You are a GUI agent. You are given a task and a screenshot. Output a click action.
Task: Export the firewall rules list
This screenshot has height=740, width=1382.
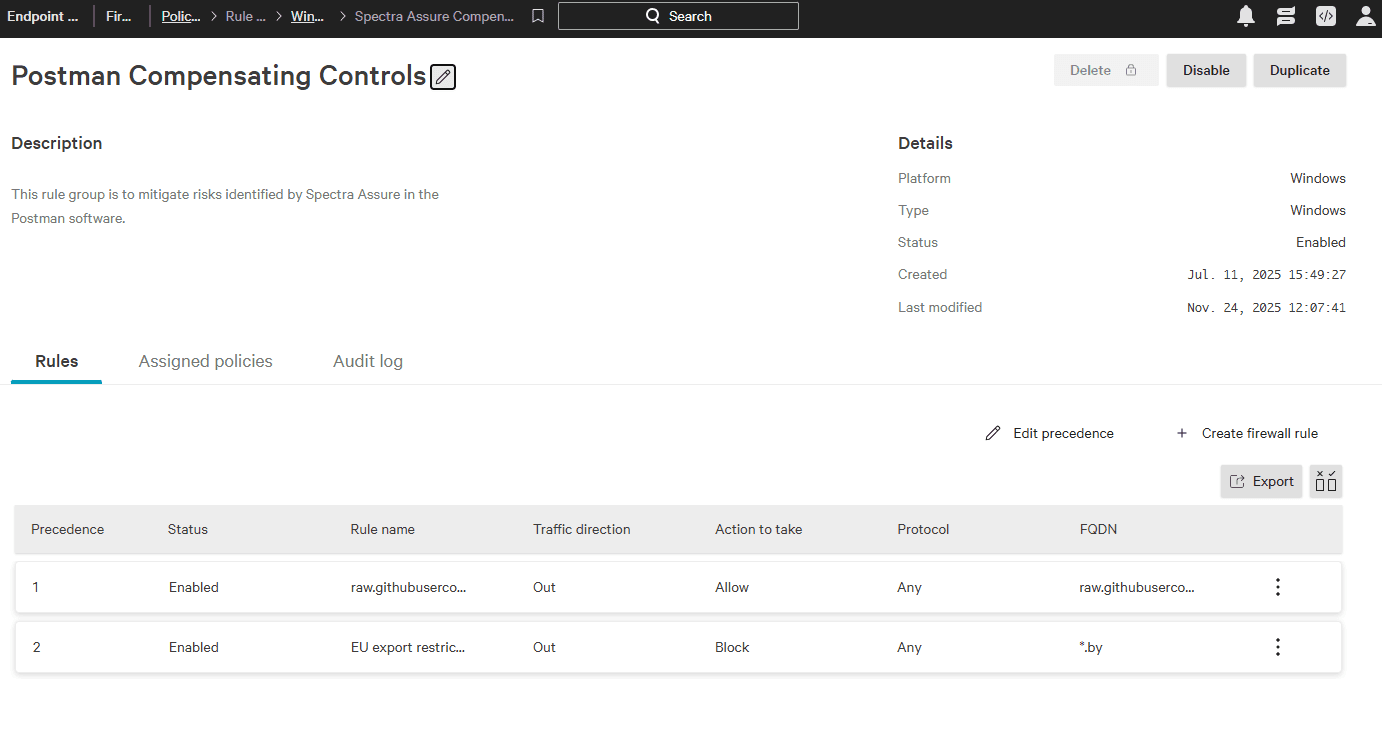pyautogui.click(x=1261, y=481)
